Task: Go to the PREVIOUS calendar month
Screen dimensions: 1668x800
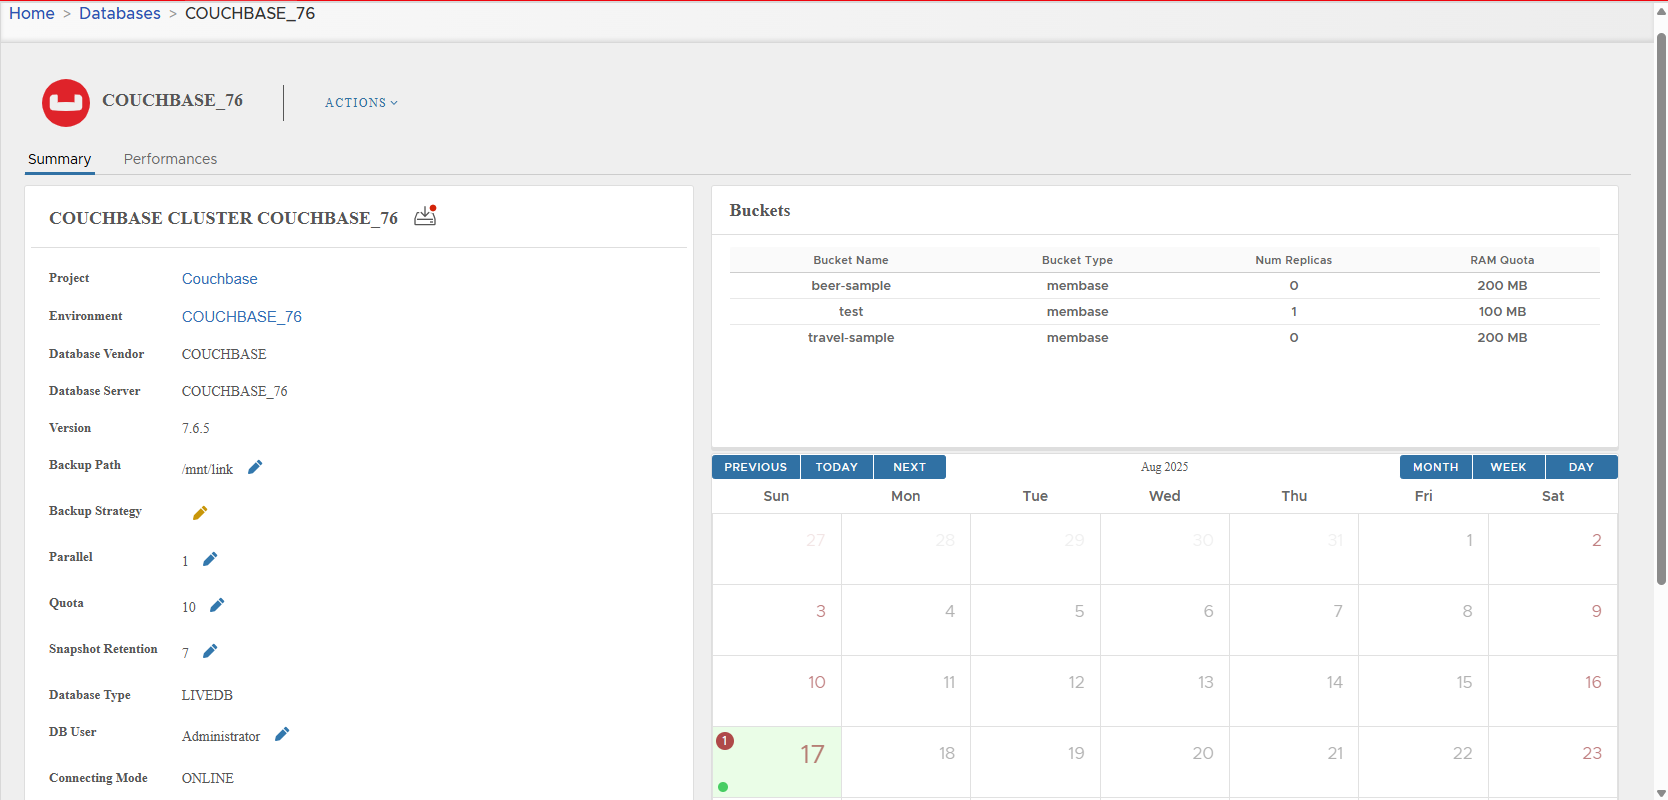Action: click(x=755, y=467)
